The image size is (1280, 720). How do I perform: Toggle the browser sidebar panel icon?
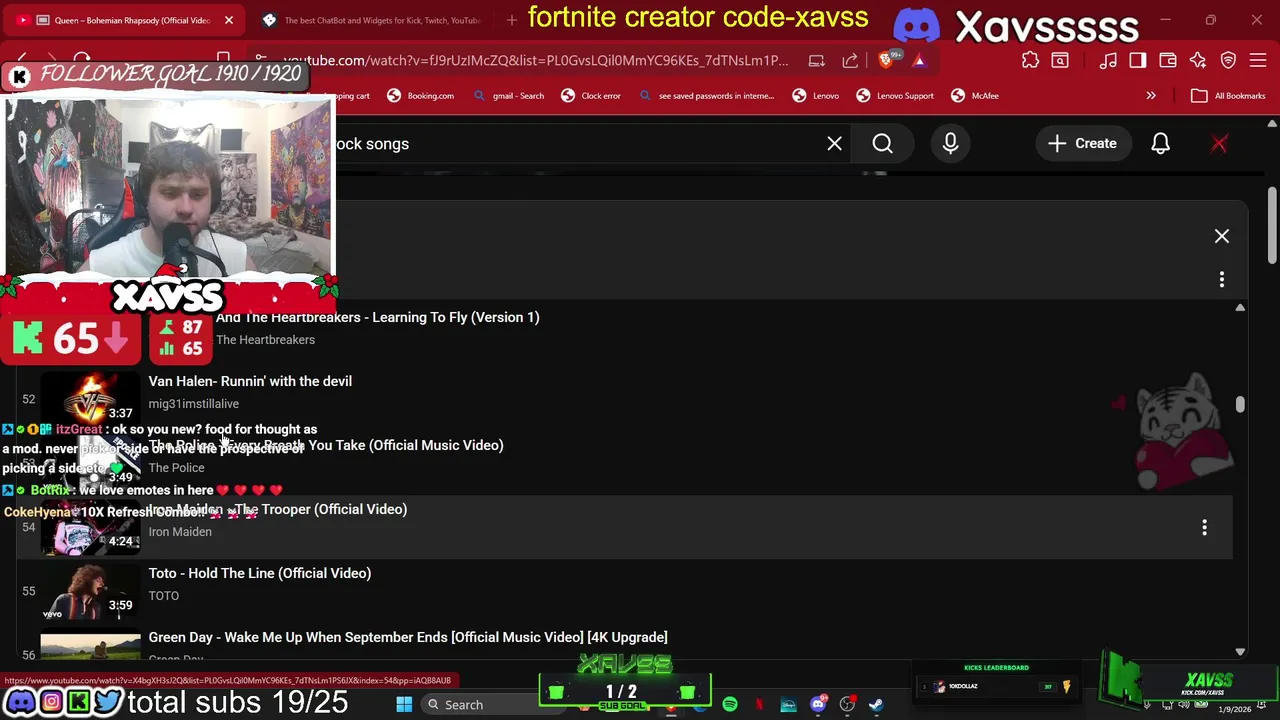pyautogui.click(x=1137, y=60)
